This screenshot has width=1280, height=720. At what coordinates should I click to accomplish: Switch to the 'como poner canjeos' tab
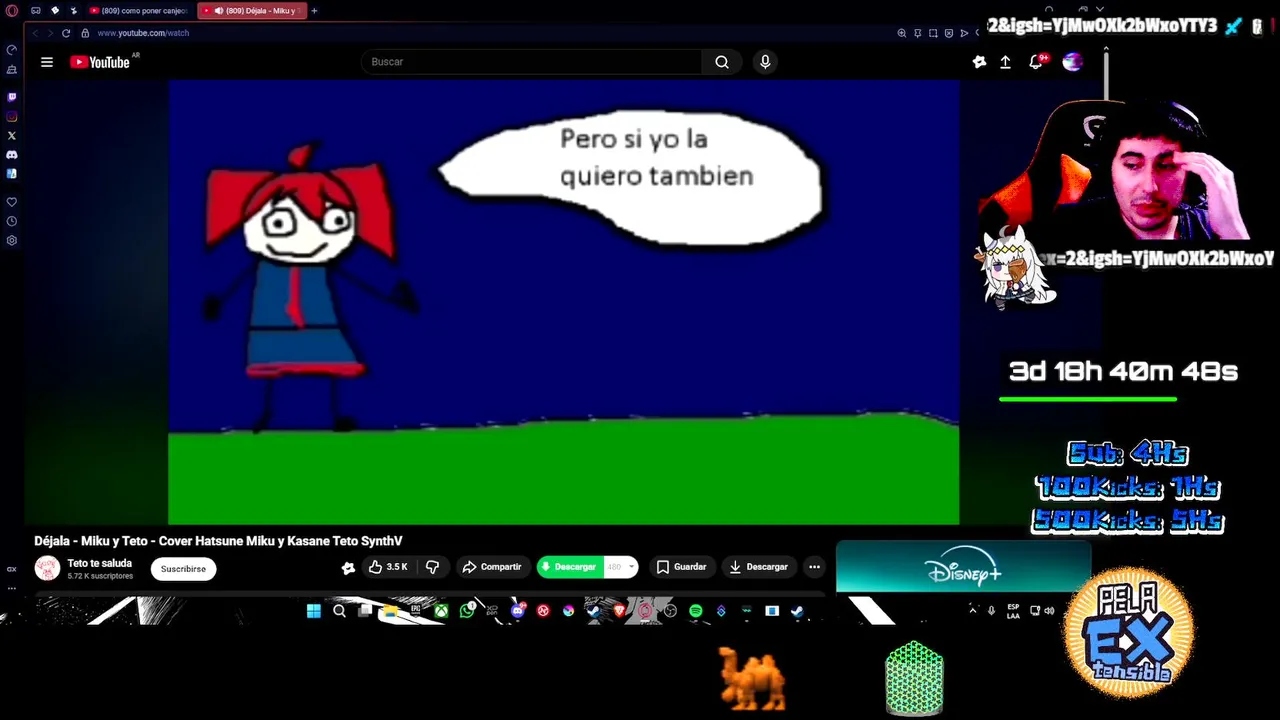[x=140, y=11]
